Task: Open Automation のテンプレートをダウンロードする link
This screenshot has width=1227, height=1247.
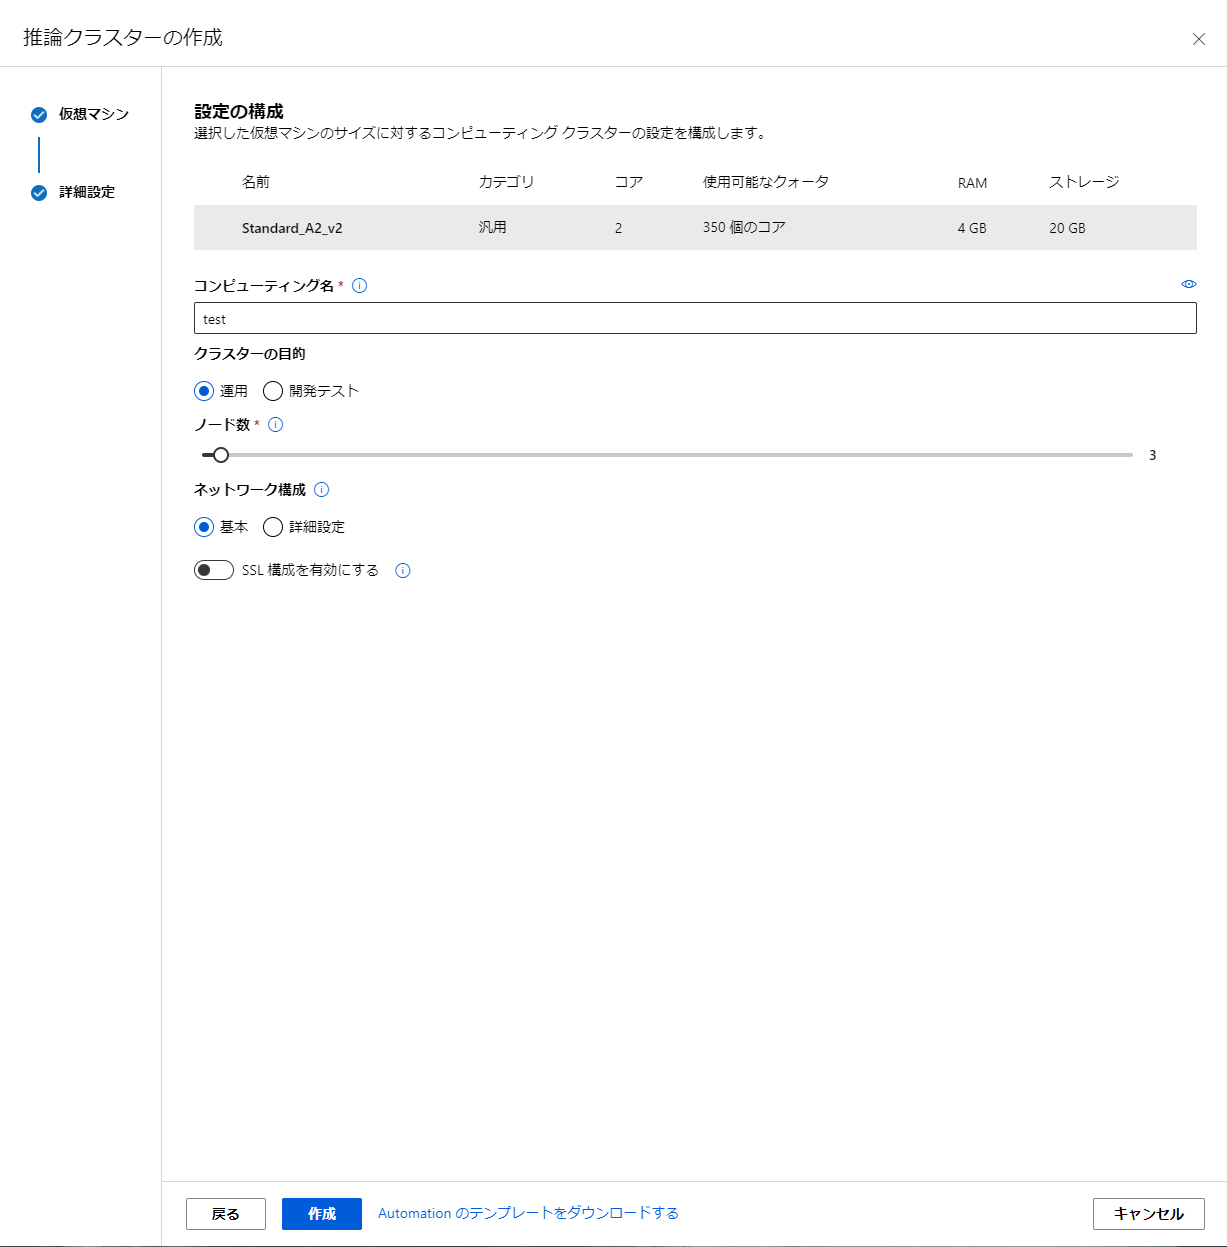Action: point(528,1213)
